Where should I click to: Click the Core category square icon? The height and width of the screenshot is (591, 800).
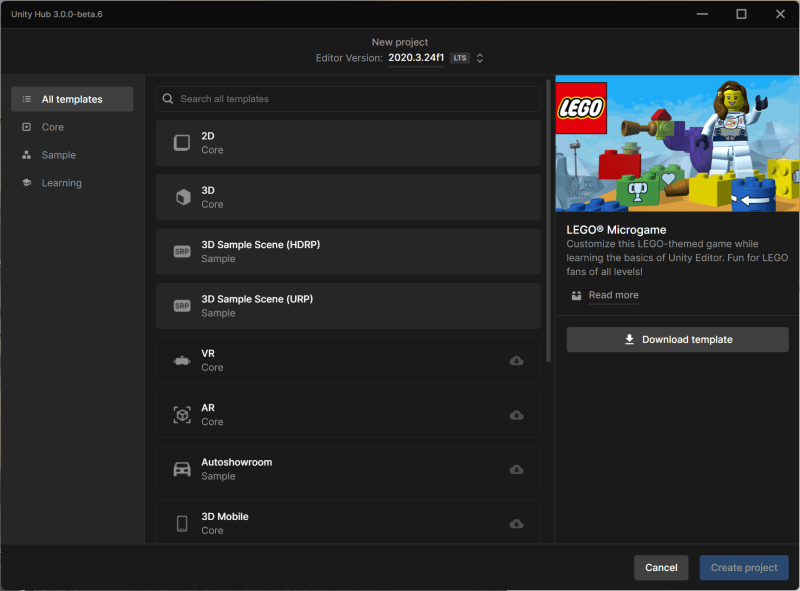[27, 127]
